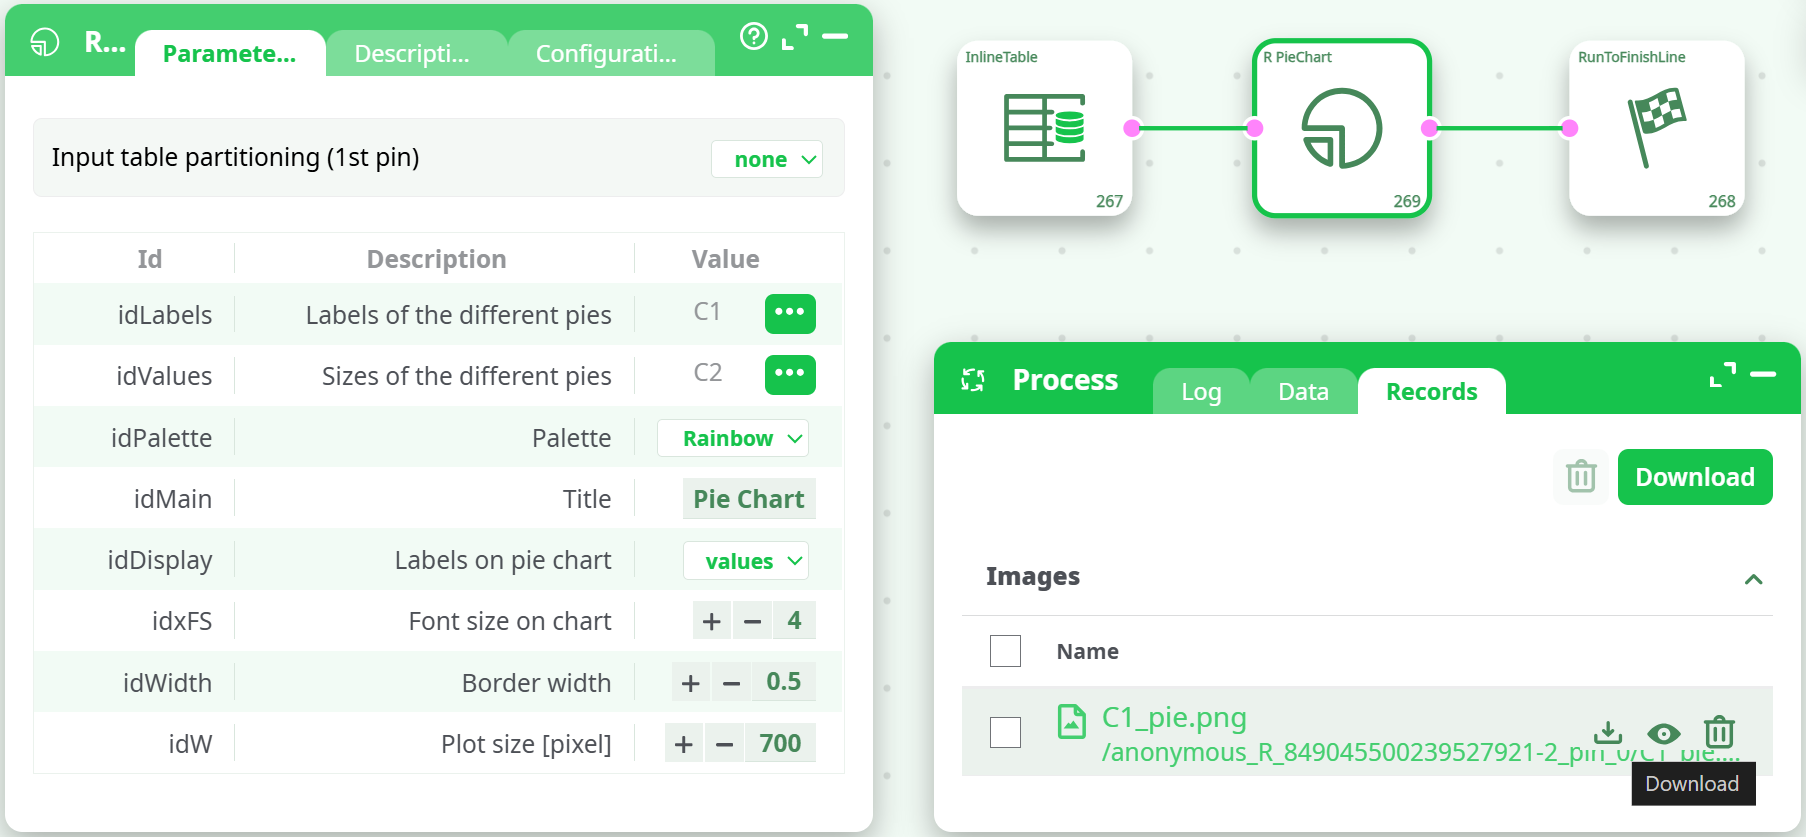Select the R PieChart node
Screen dimensions: 1806x837
click(1341, 128)
